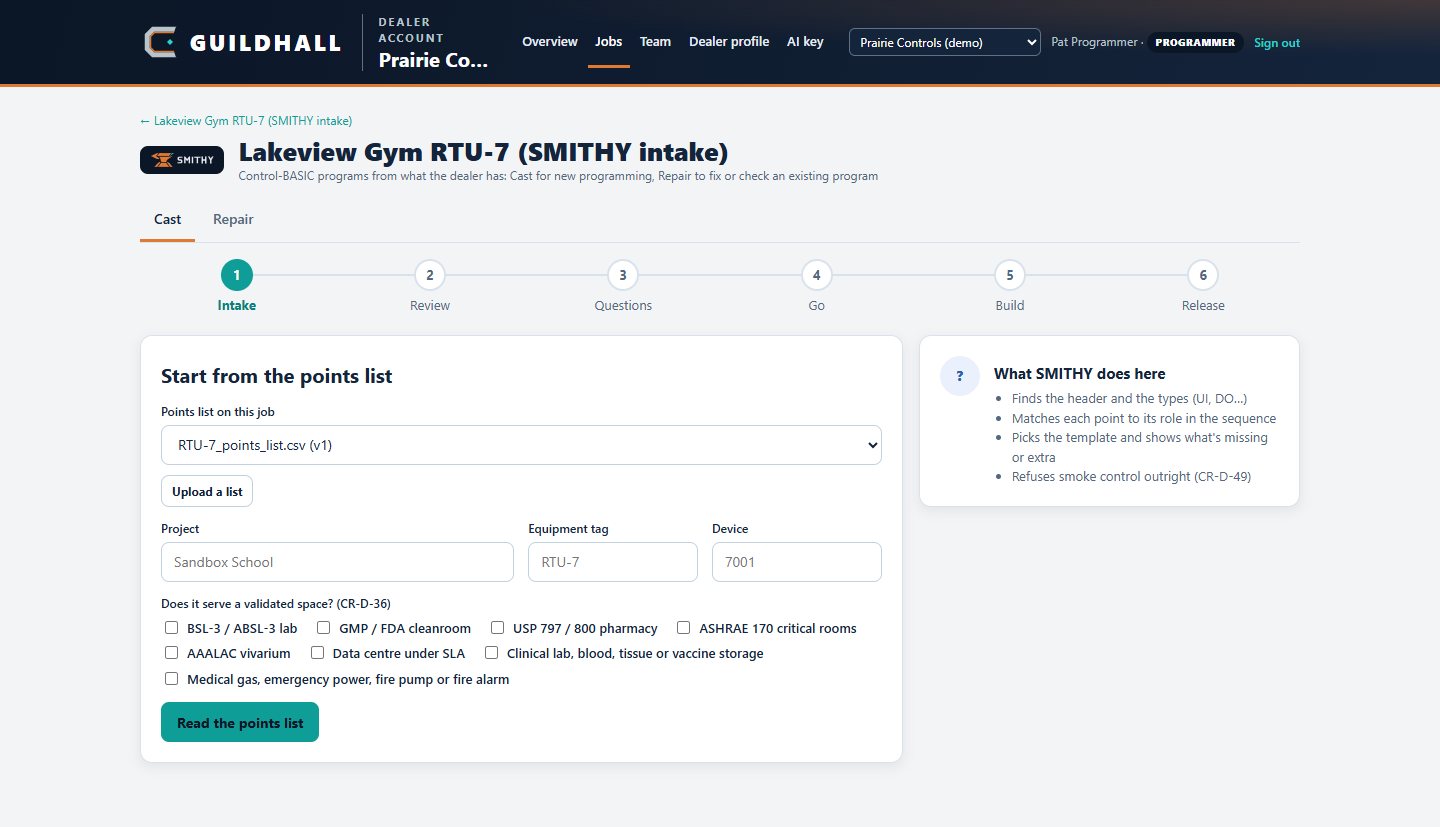
Task: Open the Team nav item
Action: [656, 42]
